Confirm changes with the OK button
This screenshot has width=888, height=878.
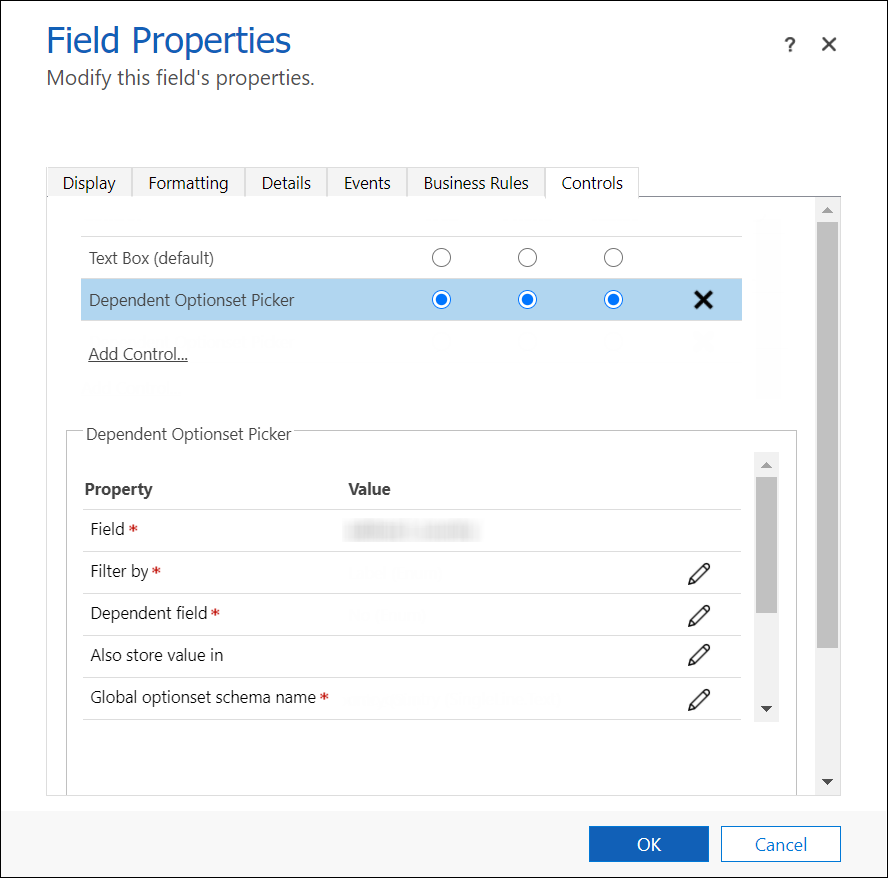pyautogui.click(x=648, y=844)
